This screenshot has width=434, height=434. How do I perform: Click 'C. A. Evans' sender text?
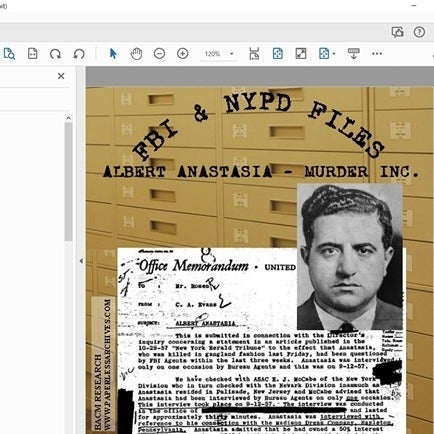(196, 305)
